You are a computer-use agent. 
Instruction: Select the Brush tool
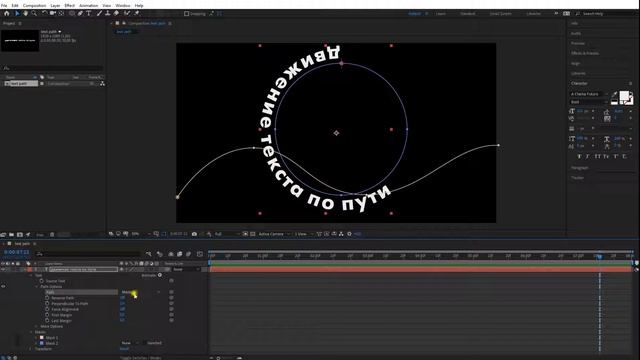[x=99, y=13]
